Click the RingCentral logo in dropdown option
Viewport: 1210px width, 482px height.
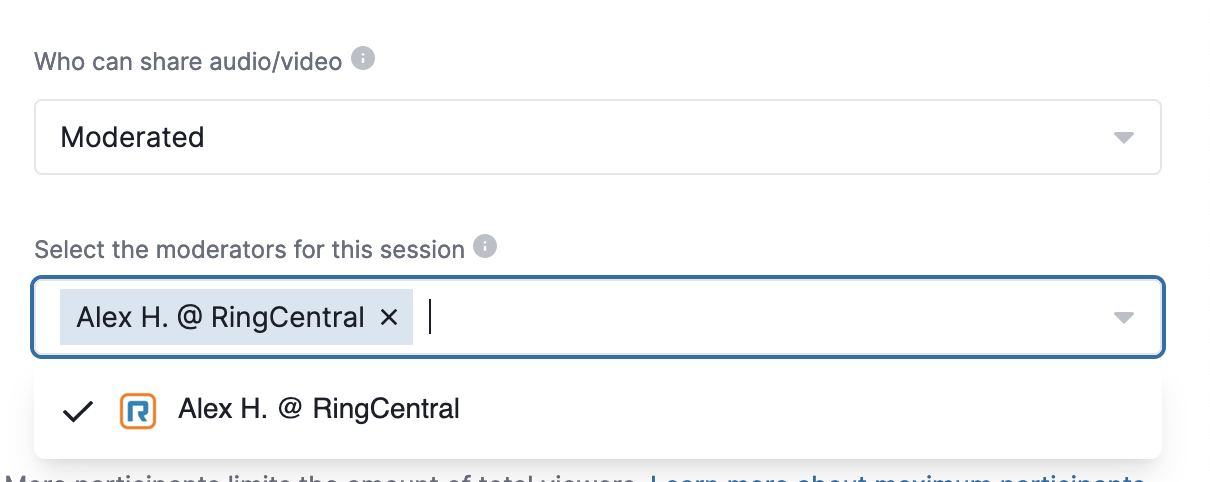(138, 410)
